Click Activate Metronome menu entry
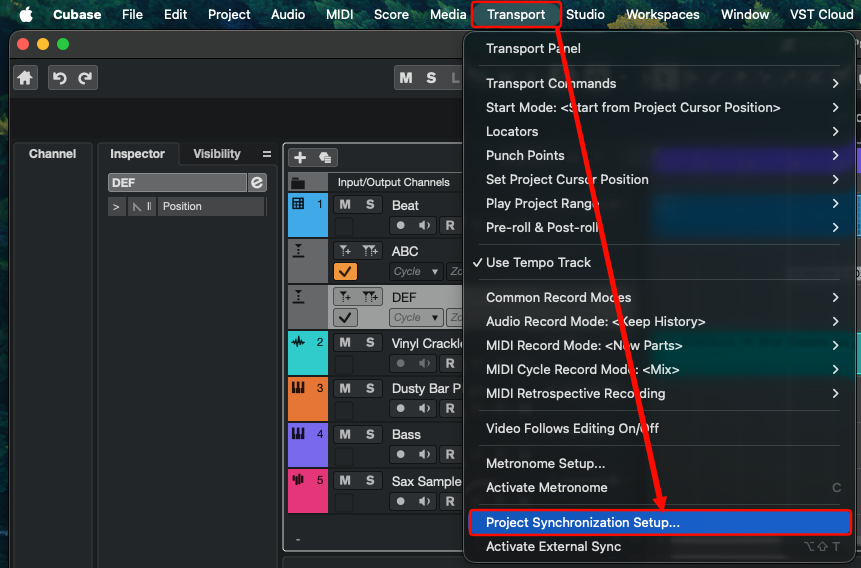 click(x=660, y=487)
